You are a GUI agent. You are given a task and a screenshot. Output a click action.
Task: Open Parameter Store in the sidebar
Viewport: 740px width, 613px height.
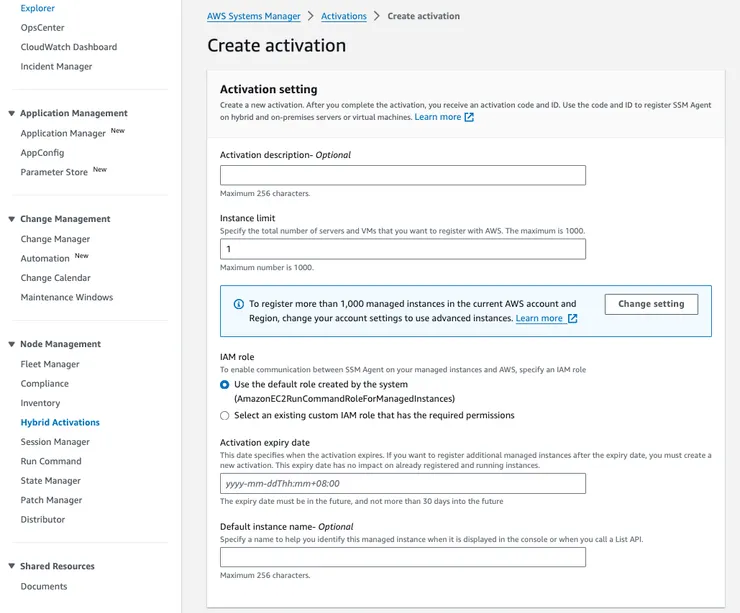(x=54, y=172)
